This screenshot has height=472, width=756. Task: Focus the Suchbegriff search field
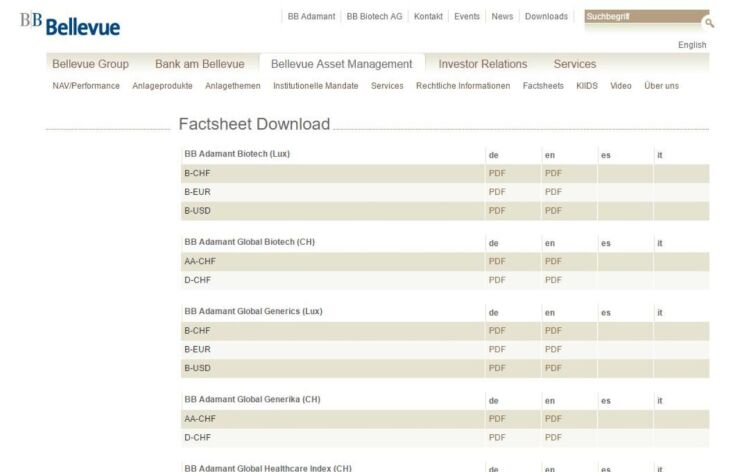point(643,16)
